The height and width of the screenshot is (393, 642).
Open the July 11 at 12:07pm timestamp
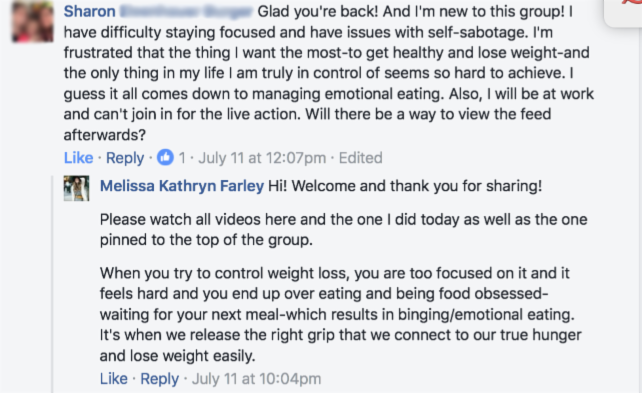coord(262,158)
